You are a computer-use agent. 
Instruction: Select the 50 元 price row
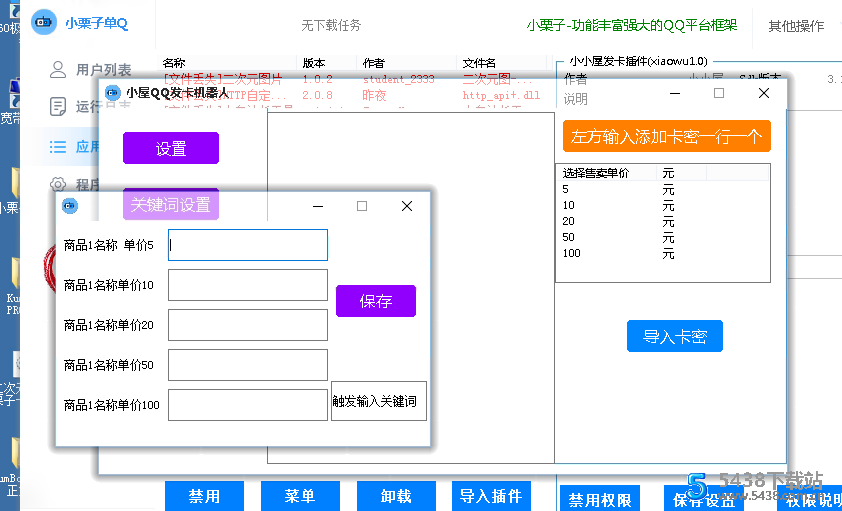tap(663, 237)
